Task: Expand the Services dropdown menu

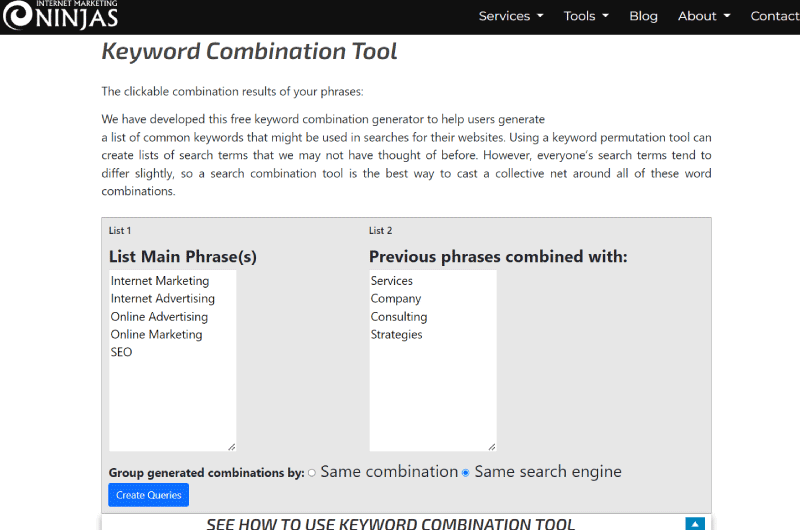Action: click(511, 16)
